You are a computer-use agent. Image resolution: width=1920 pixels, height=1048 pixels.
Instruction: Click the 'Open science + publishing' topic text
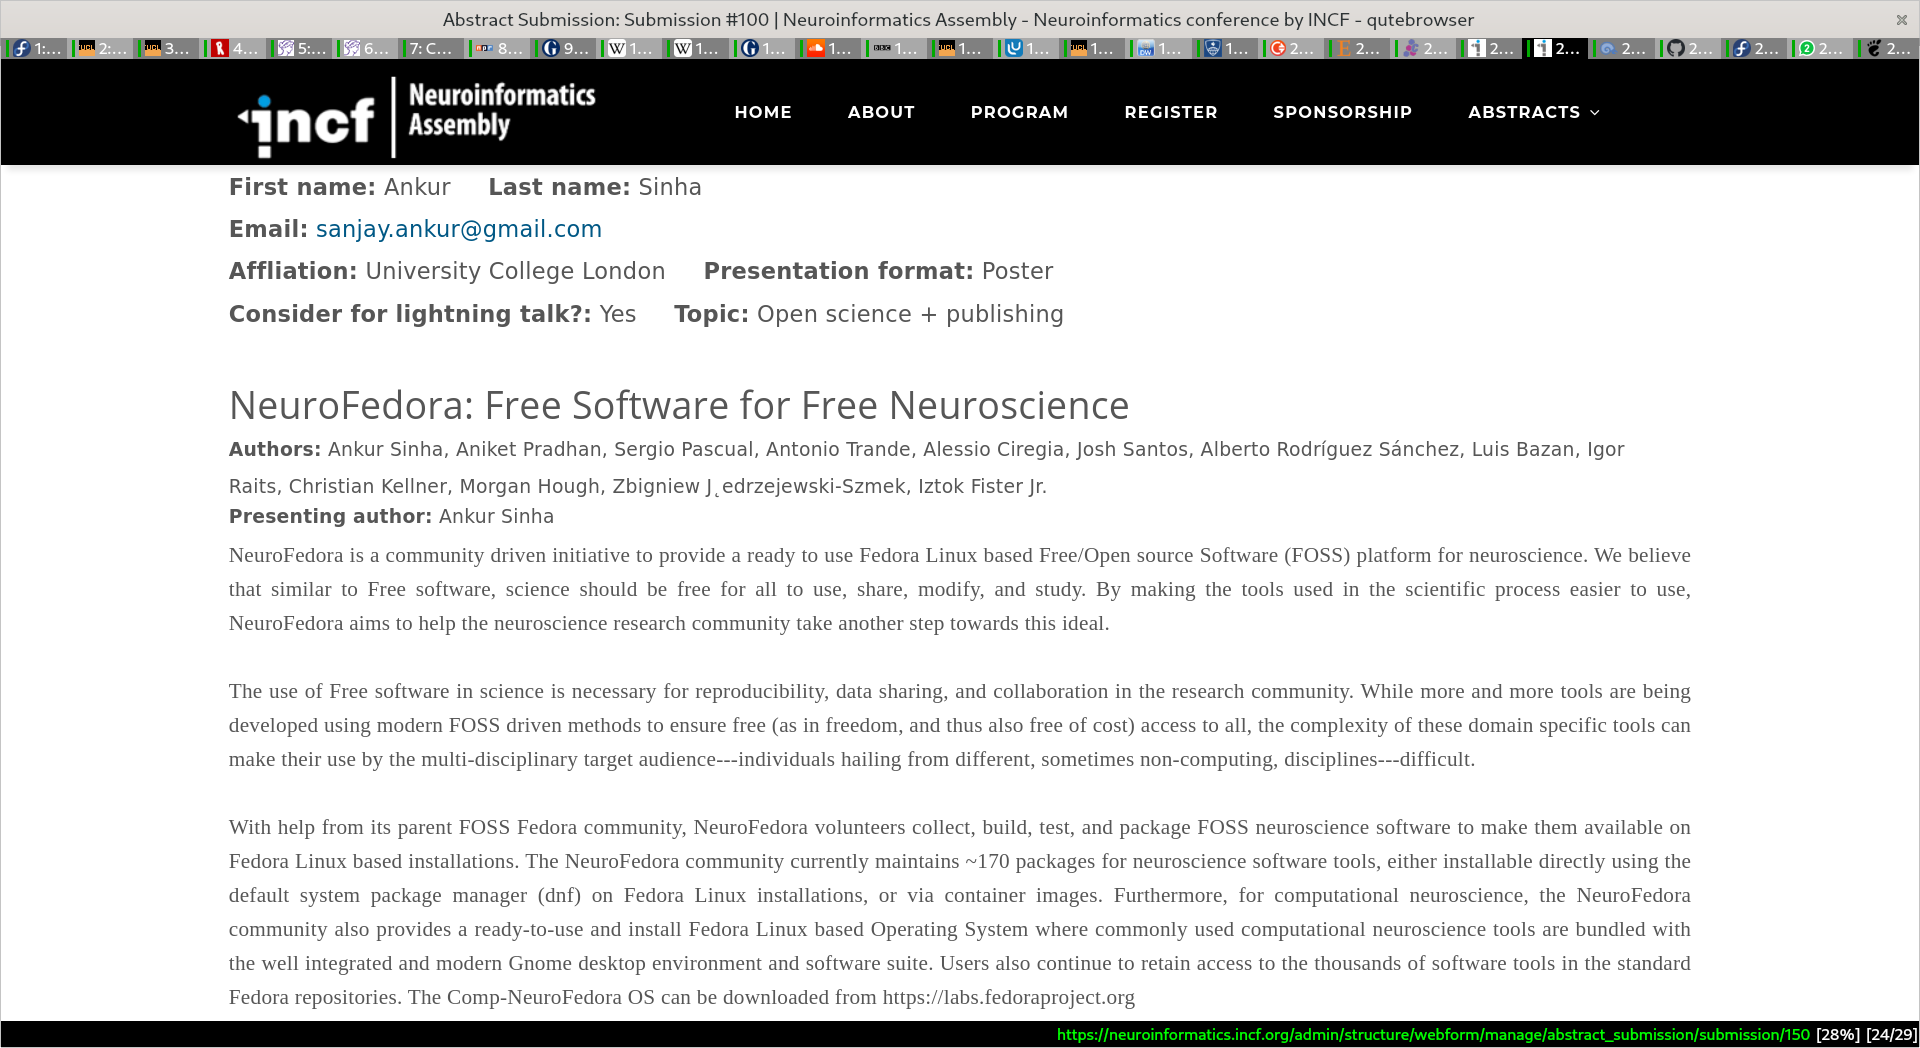click(x=910, y=314)
